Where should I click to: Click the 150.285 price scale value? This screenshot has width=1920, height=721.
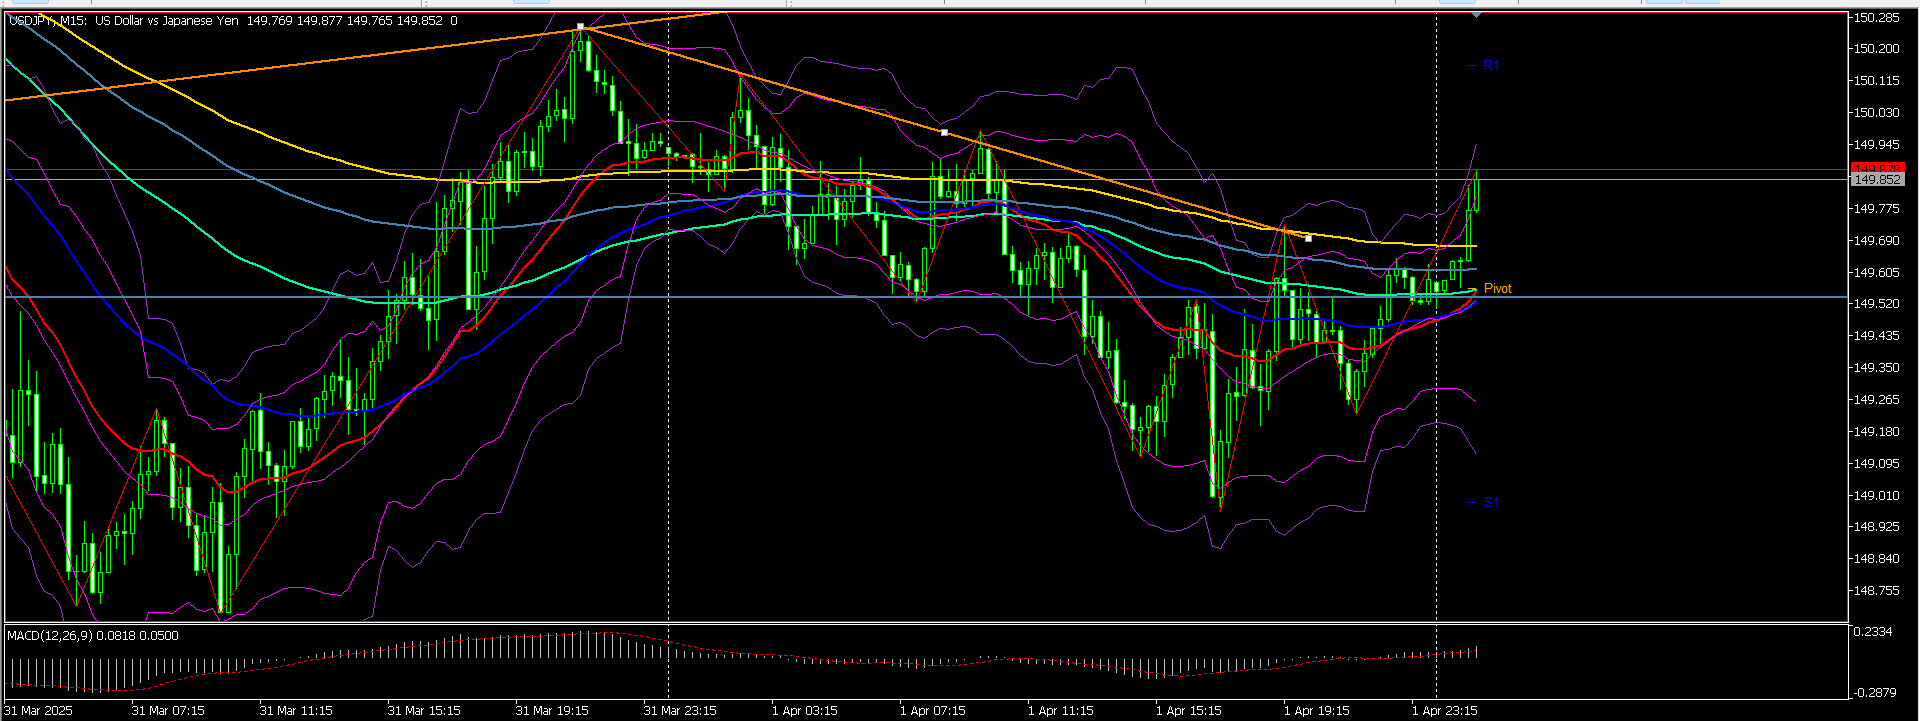tap(1876, 18)
